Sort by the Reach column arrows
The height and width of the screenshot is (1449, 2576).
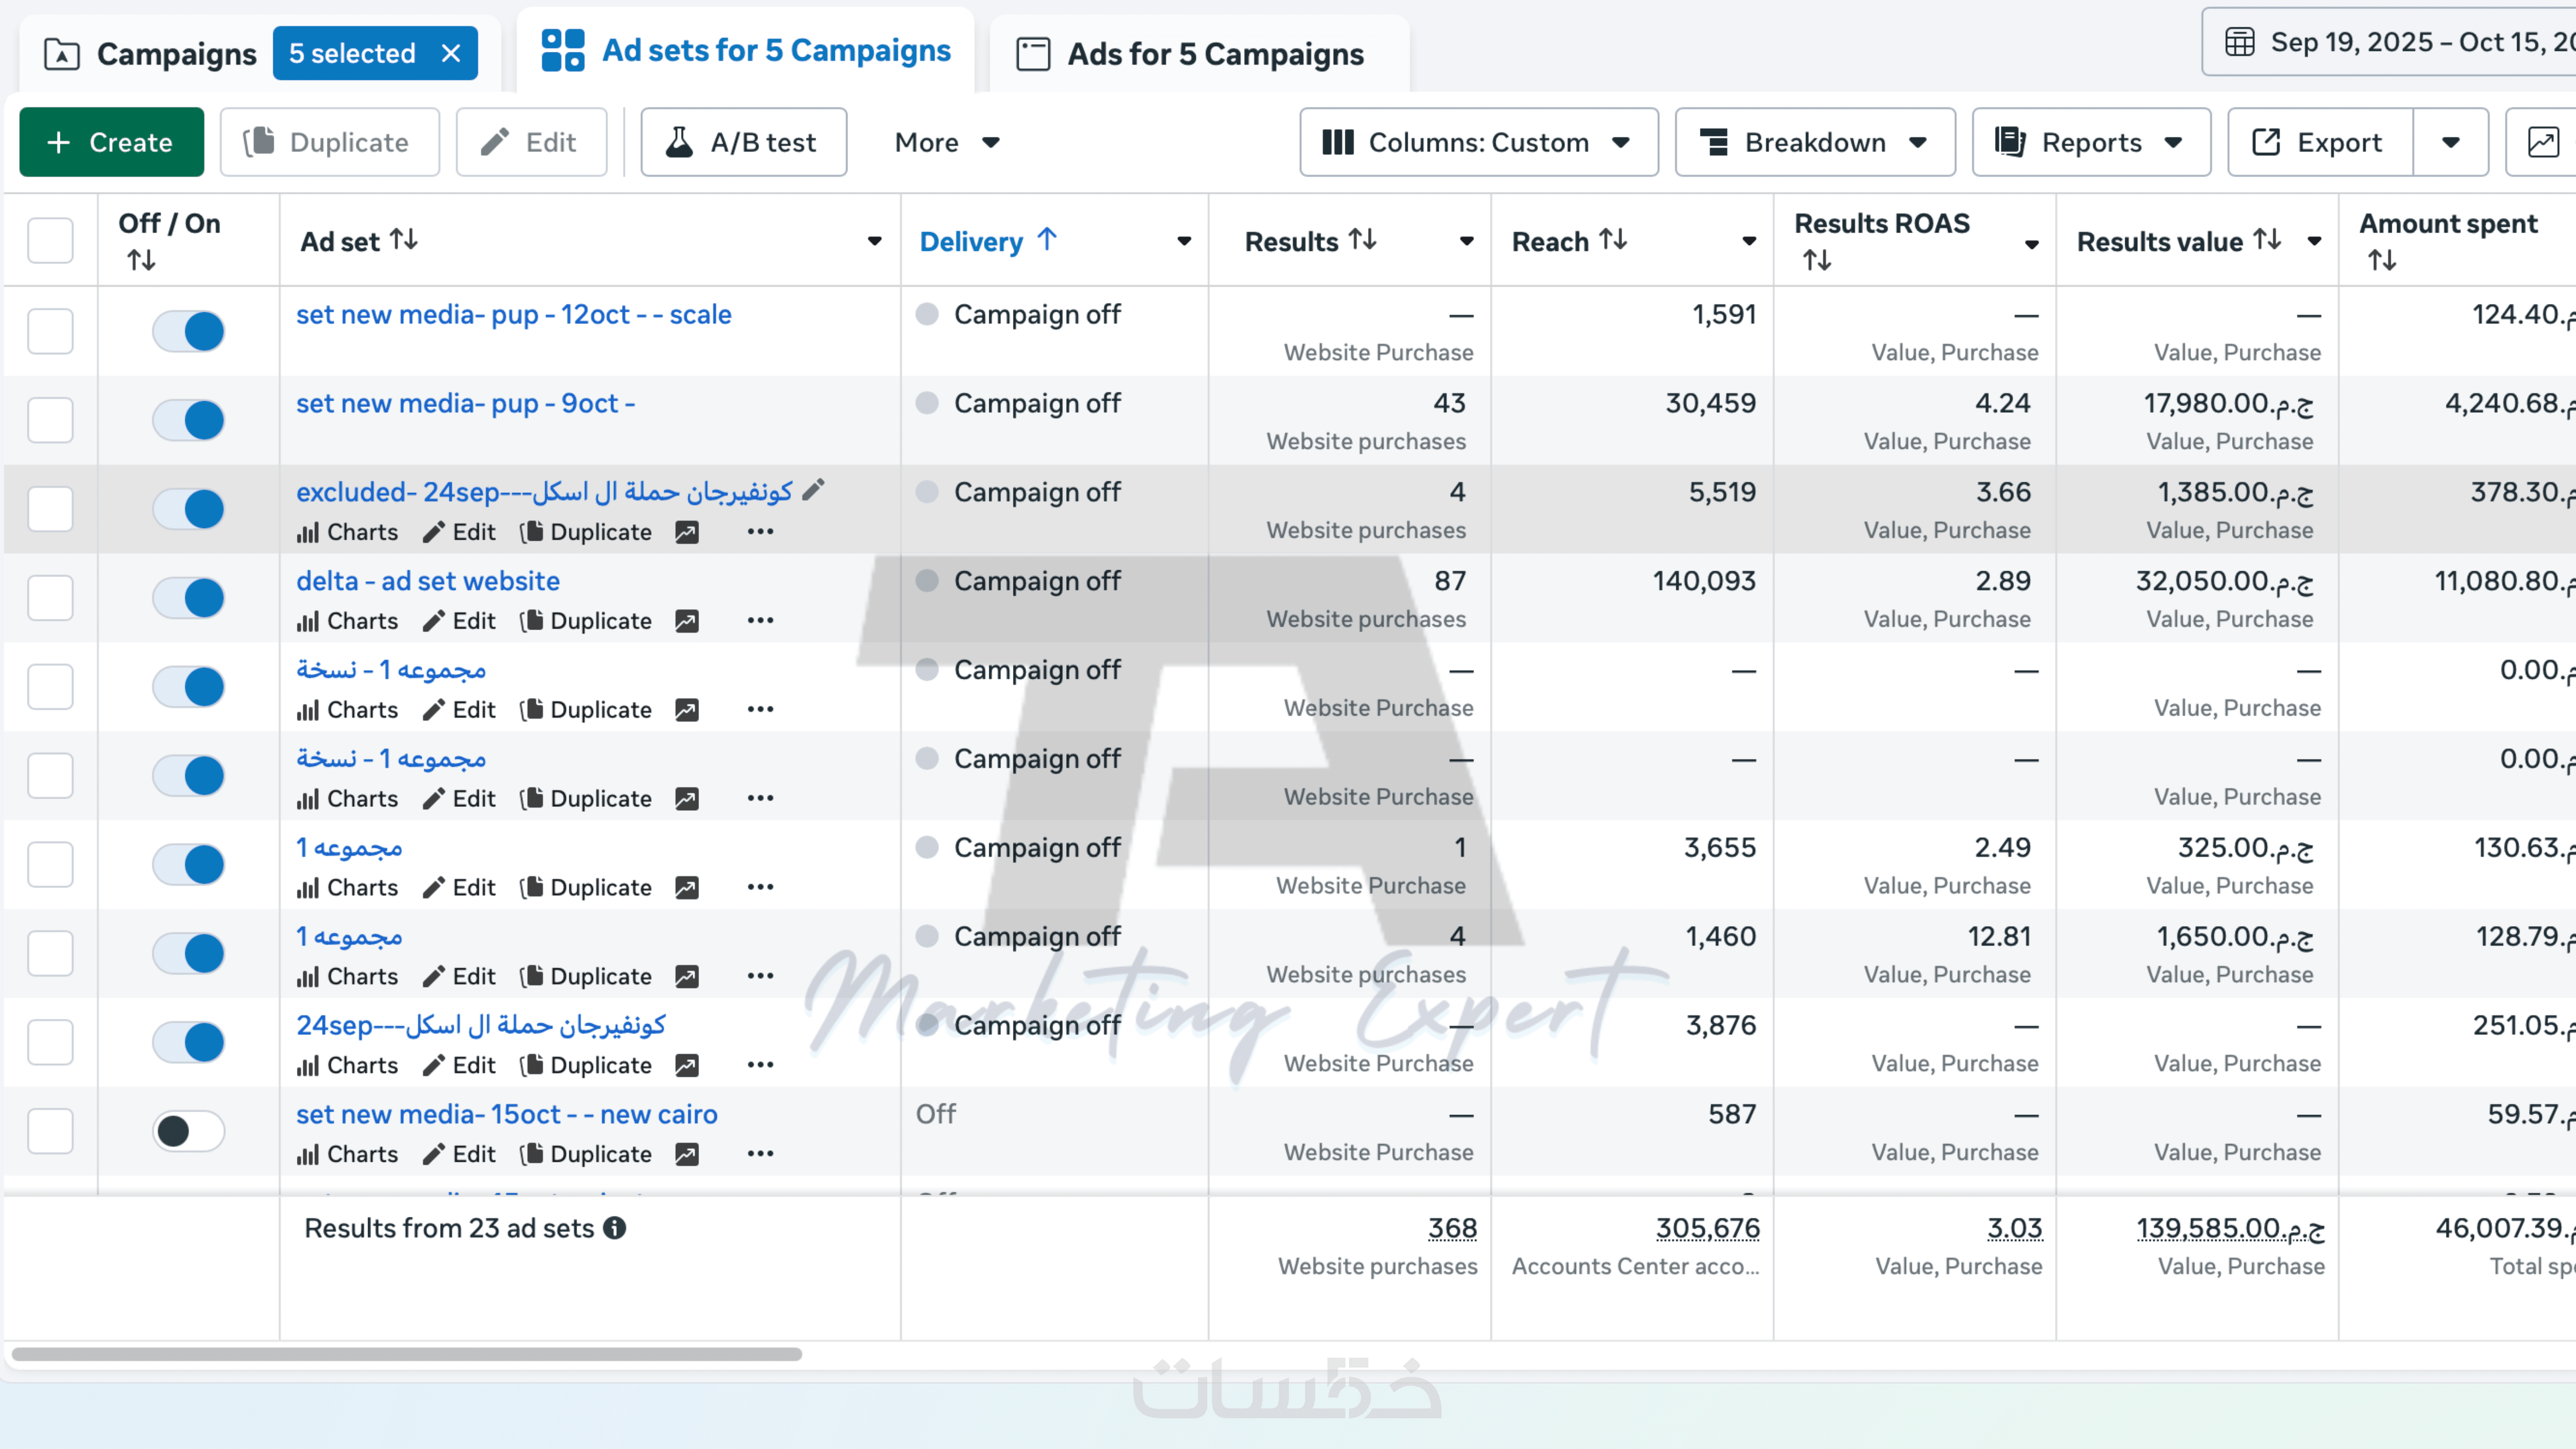point(1613,240)
